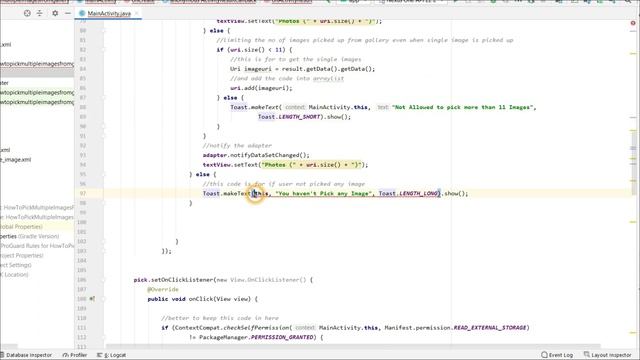Click uri.add(imageuri) statement
This screenshot has width=640, height=360.
261,88
